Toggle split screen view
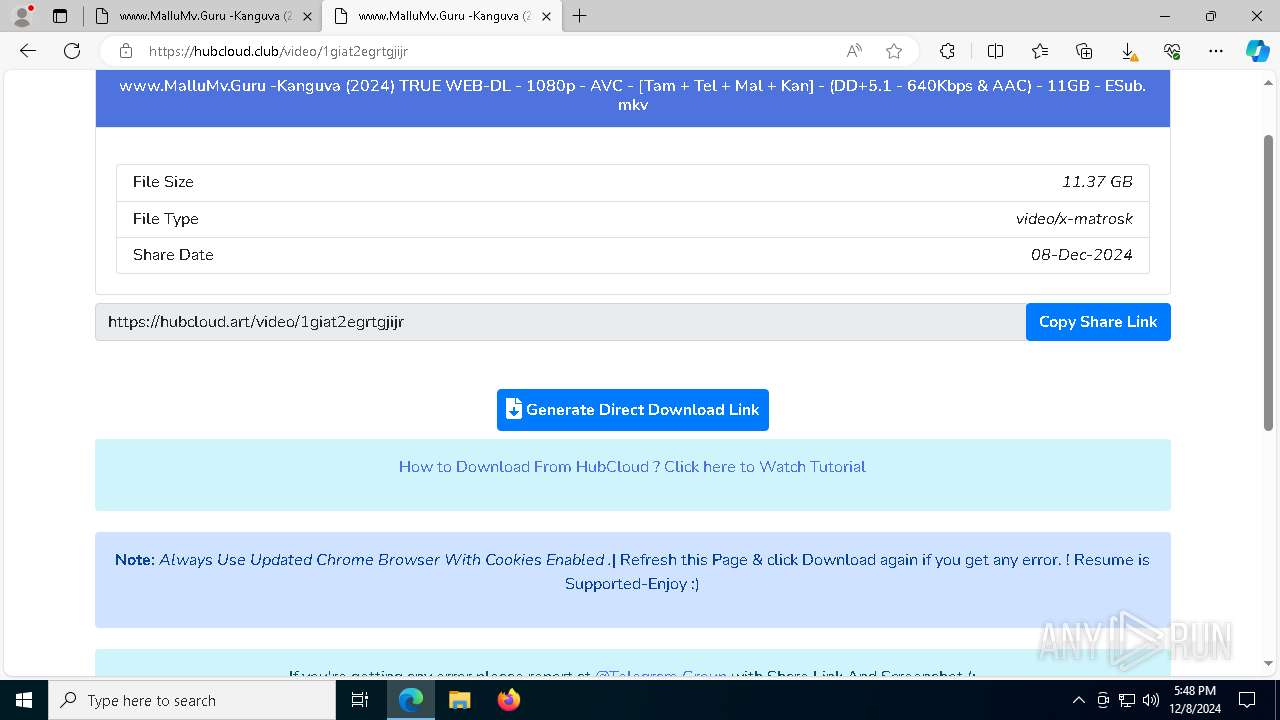 tap(995, 51)
